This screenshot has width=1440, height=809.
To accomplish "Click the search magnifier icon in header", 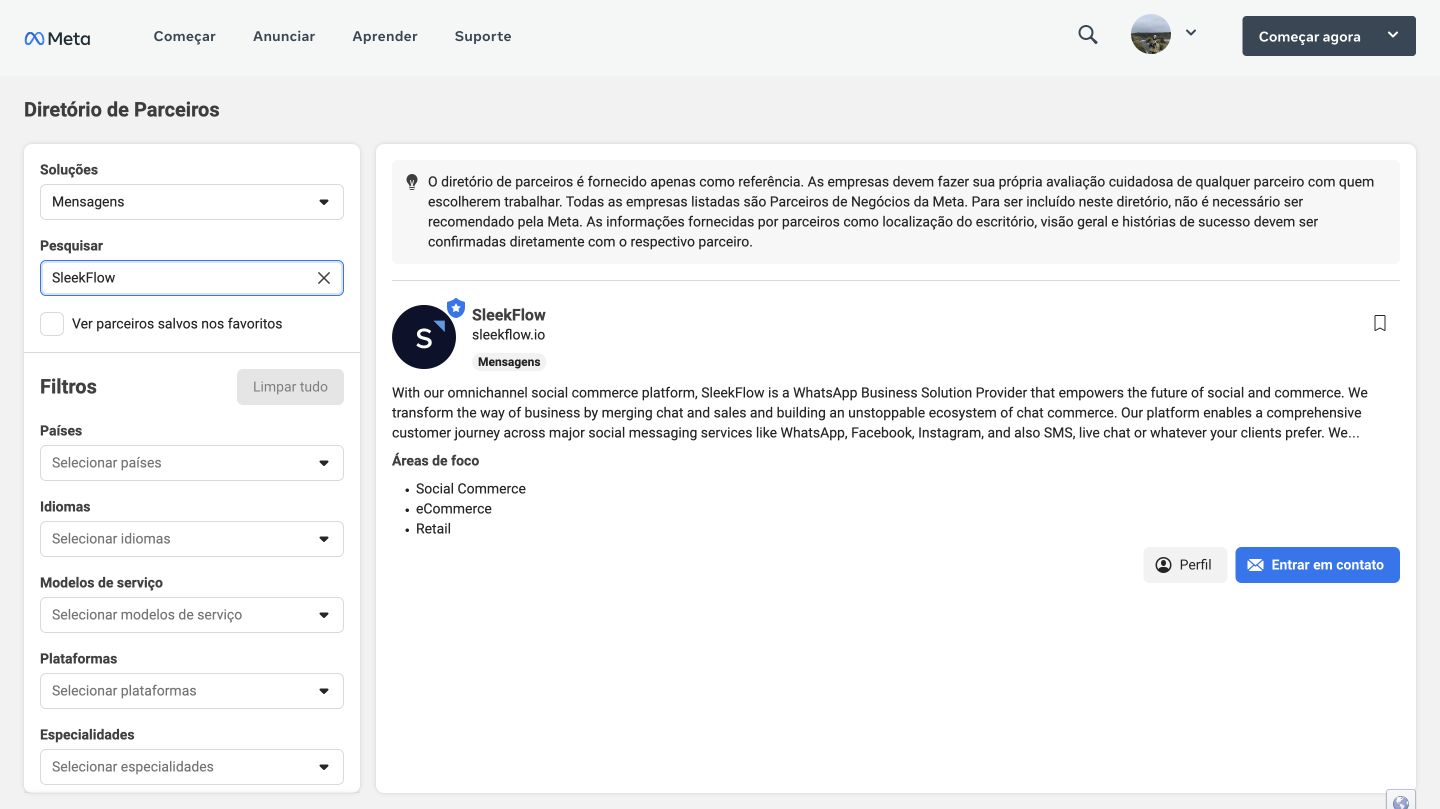I will coord(1088,35).
